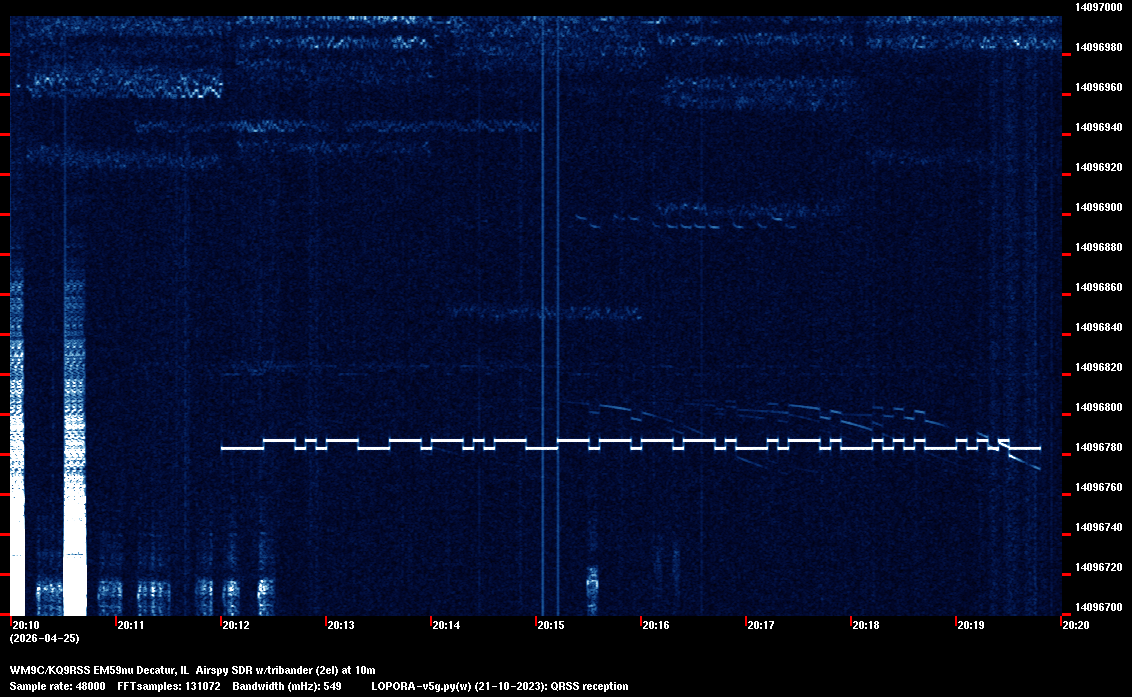The image size is (1132, 697).
Task: Click frequency label 14096700
Action: [x=1099, y=607]
